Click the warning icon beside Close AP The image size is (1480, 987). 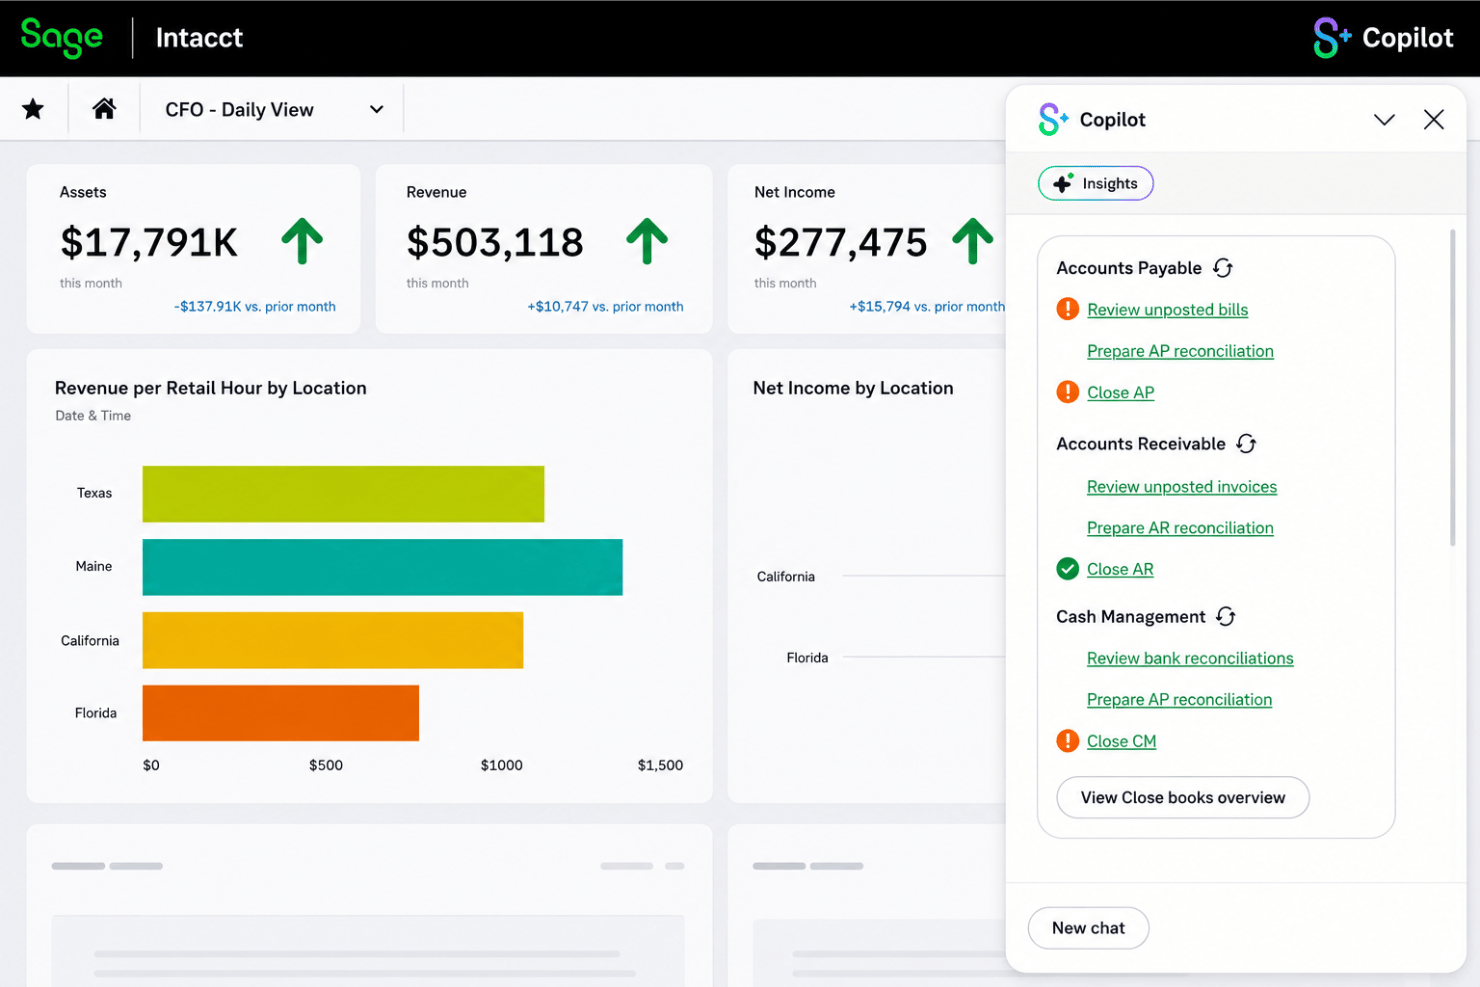point(1068,392)
